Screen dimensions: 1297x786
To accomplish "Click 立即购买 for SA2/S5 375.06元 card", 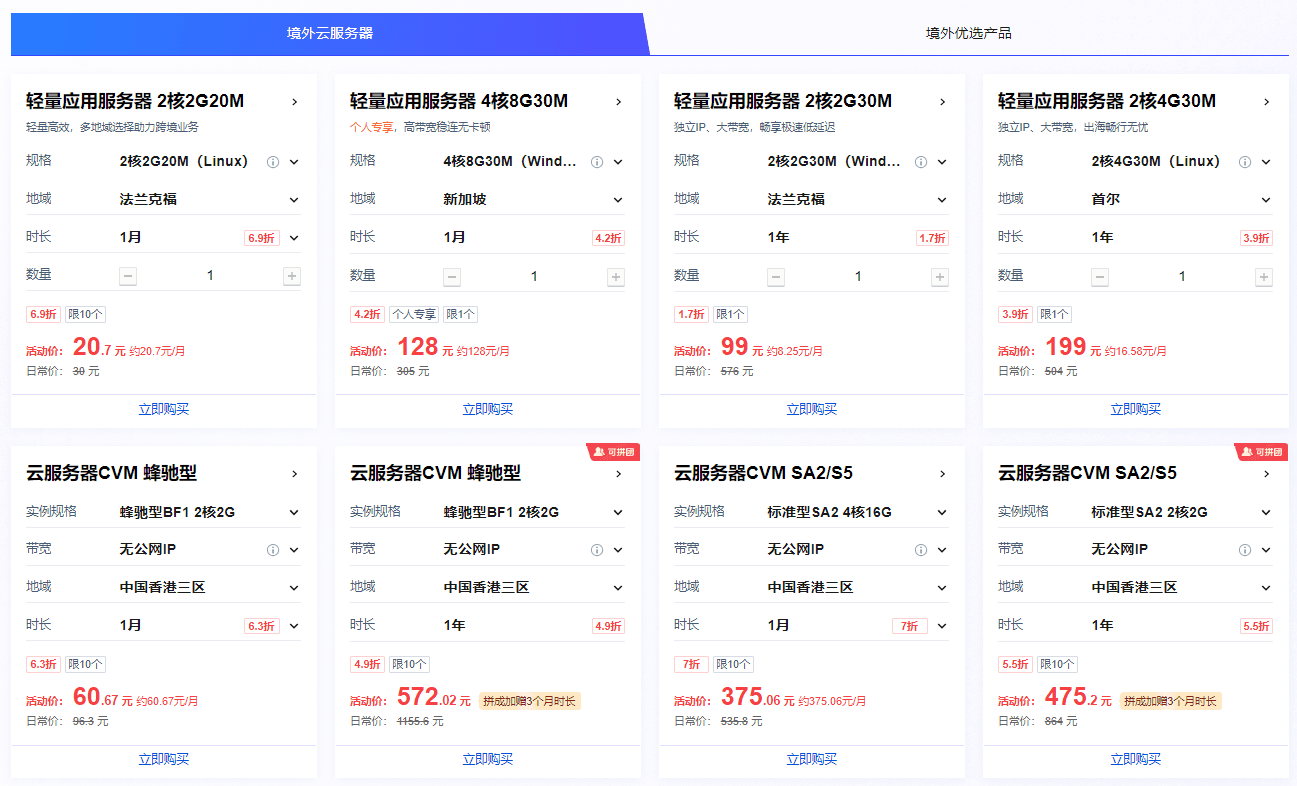I will pos(812,759).
